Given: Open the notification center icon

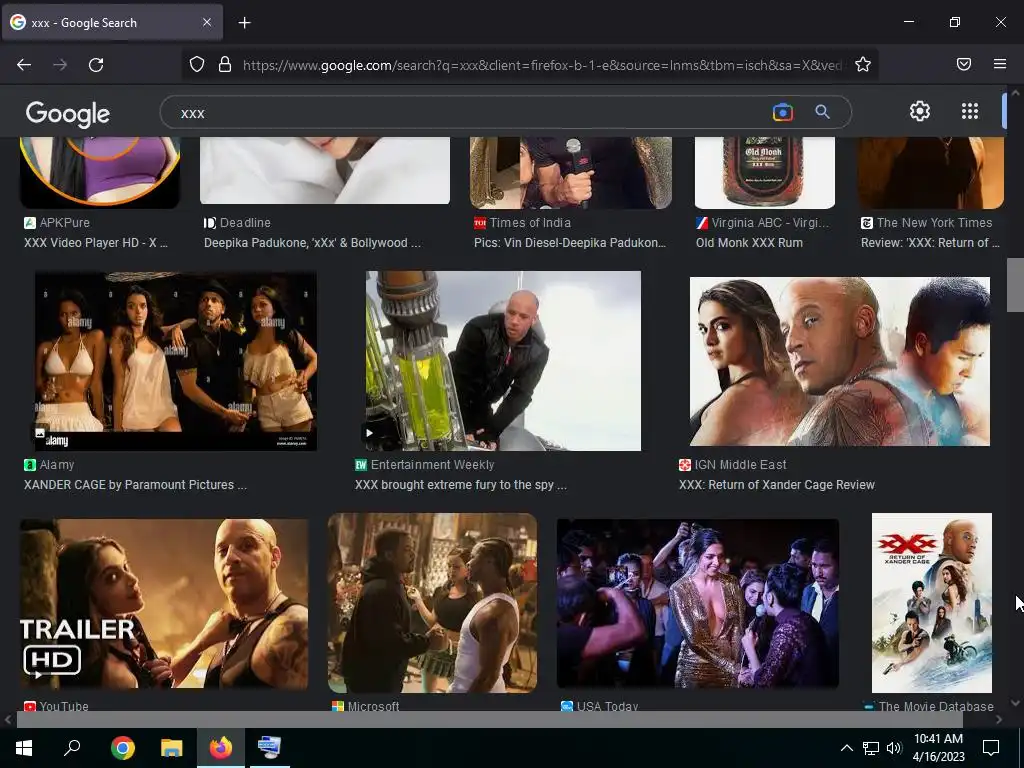Looking at the screenshot, I should (x=991, y=748).
